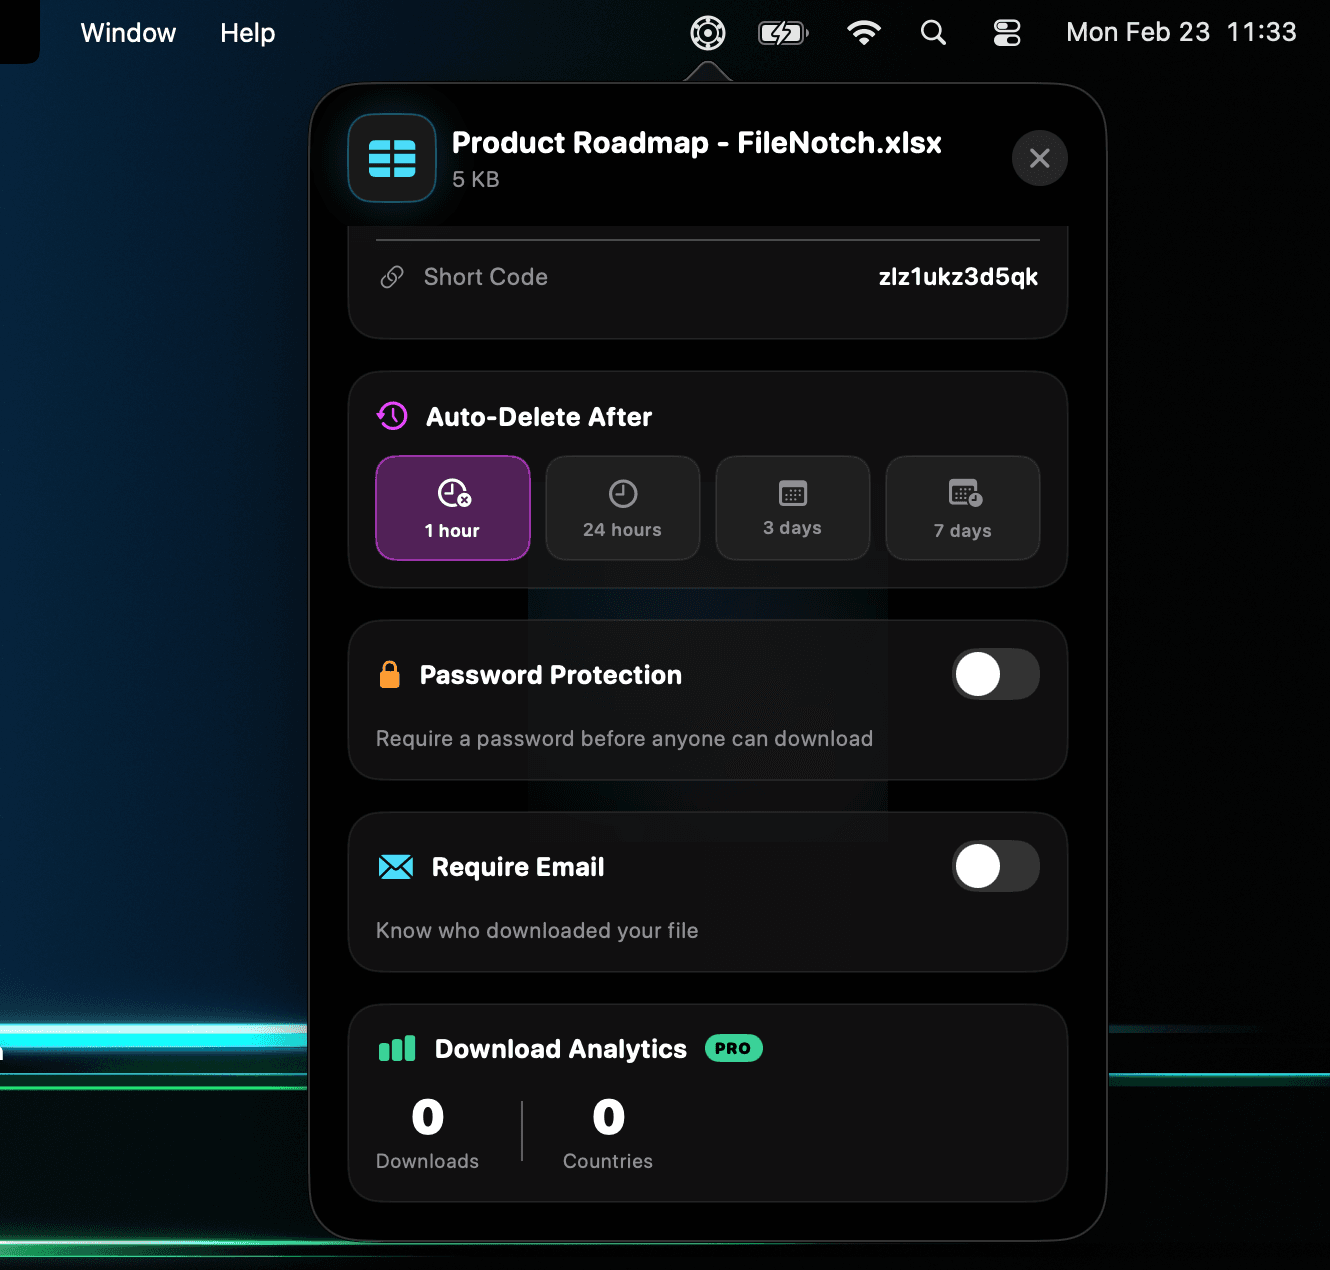Open the Window menu
Viewport: 1330px width, 1270px height.
(x=128, y=32)
